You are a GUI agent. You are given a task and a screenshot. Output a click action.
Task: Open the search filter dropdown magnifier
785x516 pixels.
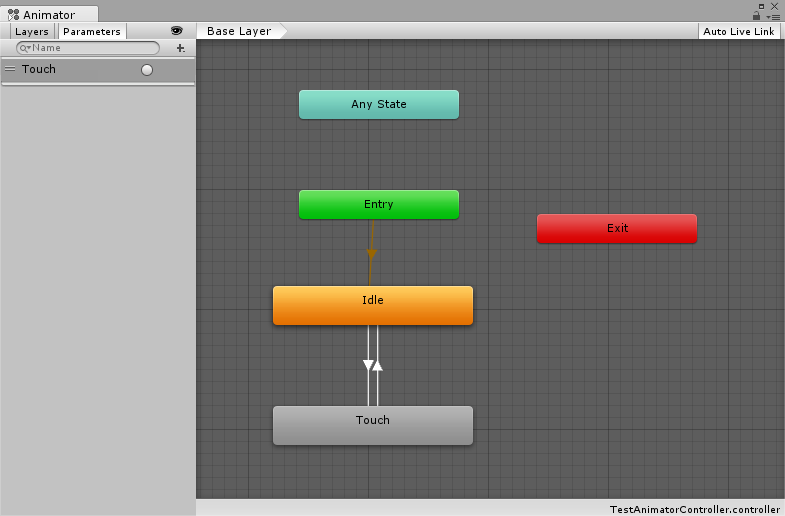25,48
